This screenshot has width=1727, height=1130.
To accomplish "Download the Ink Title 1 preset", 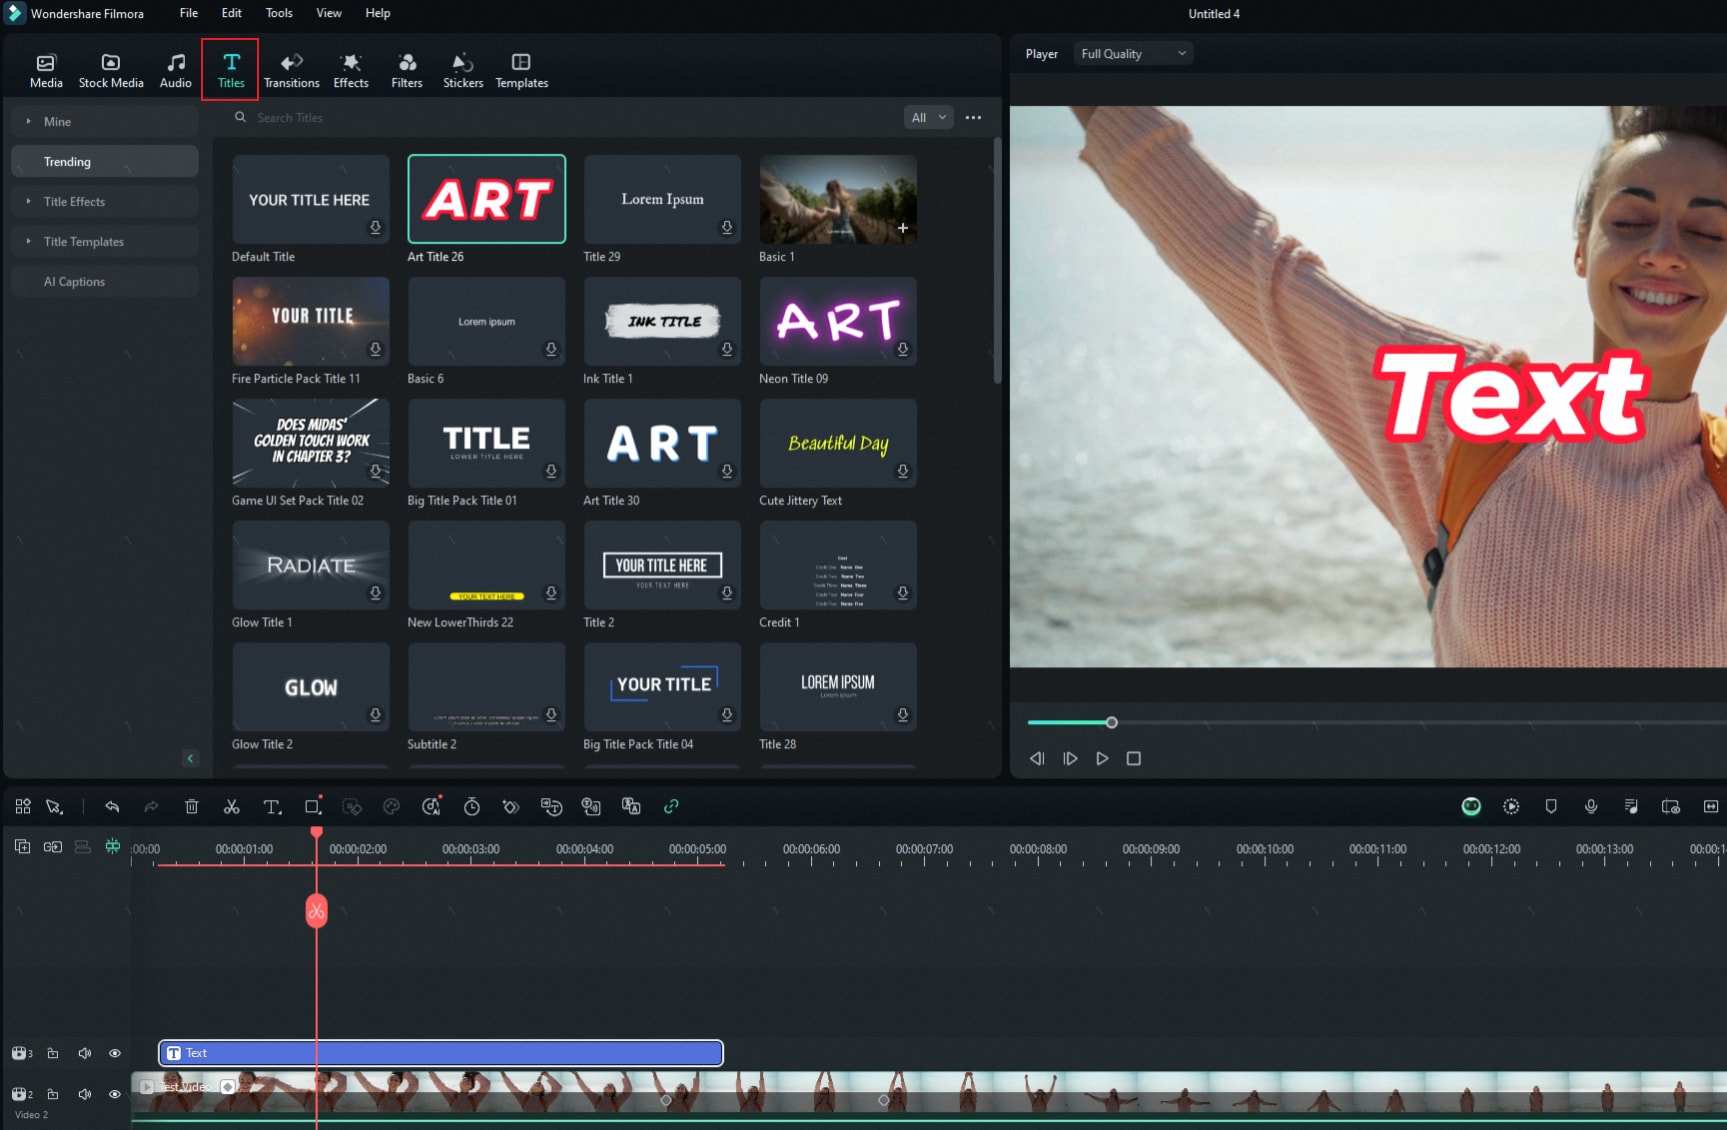I will 727,349.
